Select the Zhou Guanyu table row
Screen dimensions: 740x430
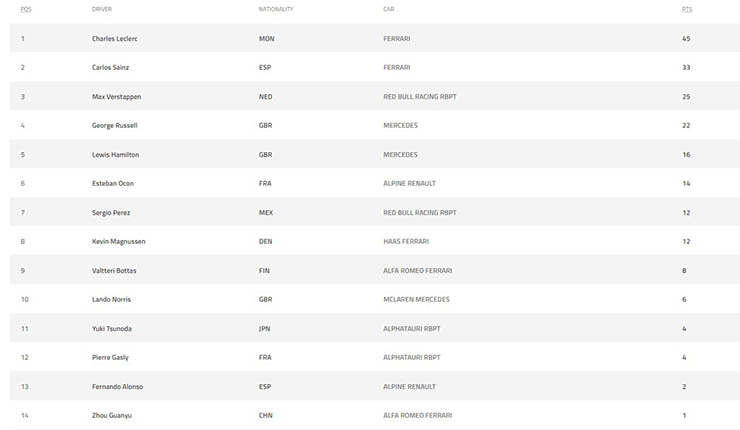pos(370,415)
